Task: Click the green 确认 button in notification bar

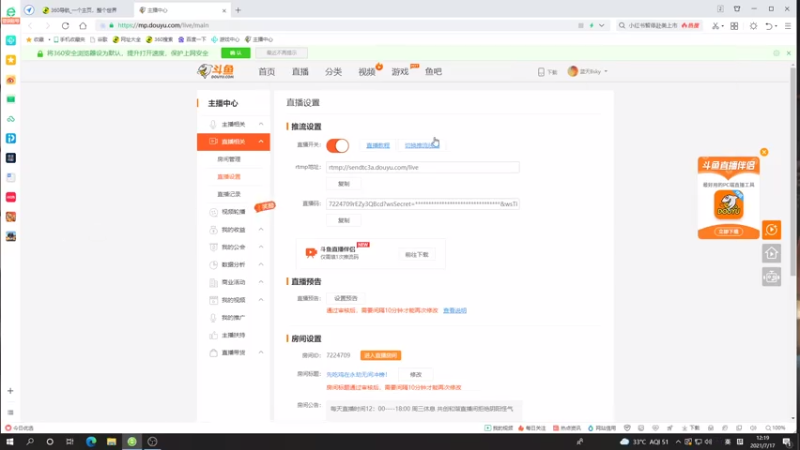Action: click(236, 53)
